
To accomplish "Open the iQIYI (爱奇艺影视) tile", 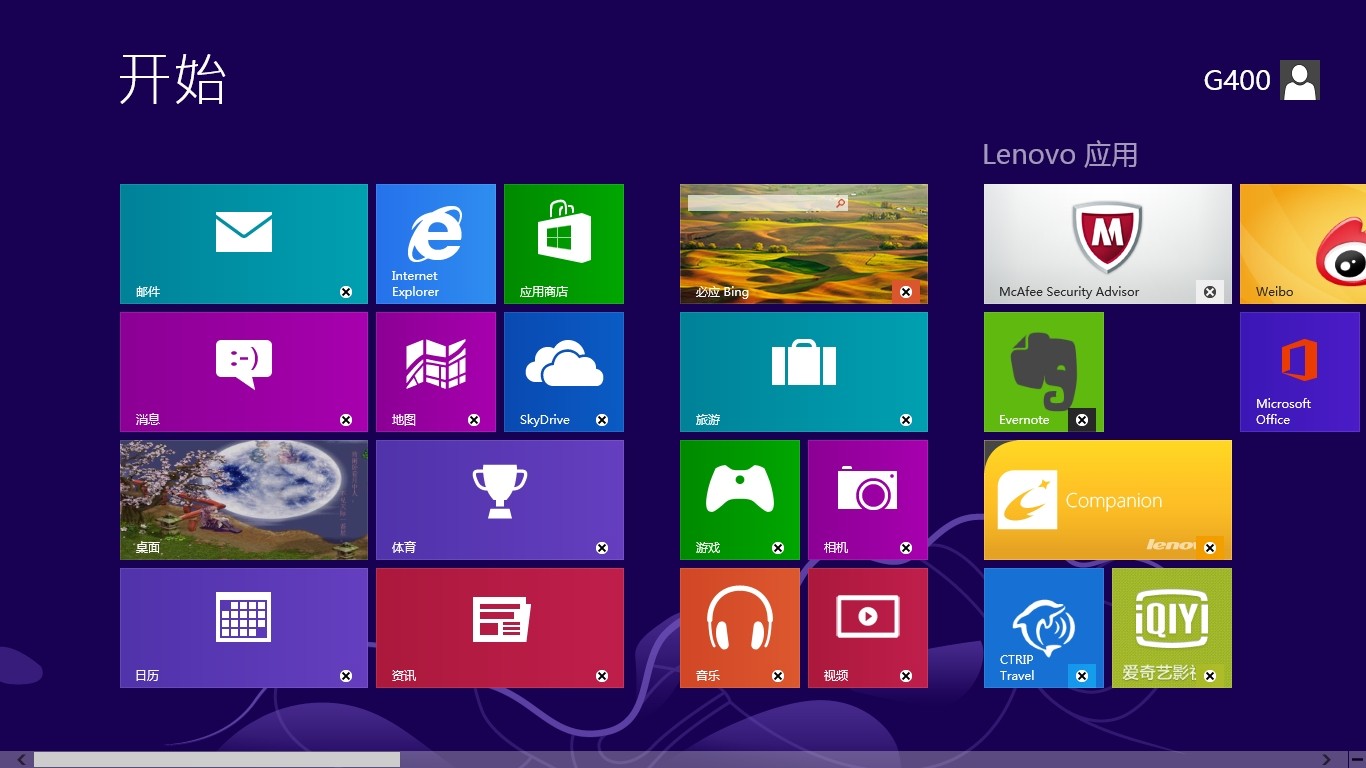I will [1172, 628].
